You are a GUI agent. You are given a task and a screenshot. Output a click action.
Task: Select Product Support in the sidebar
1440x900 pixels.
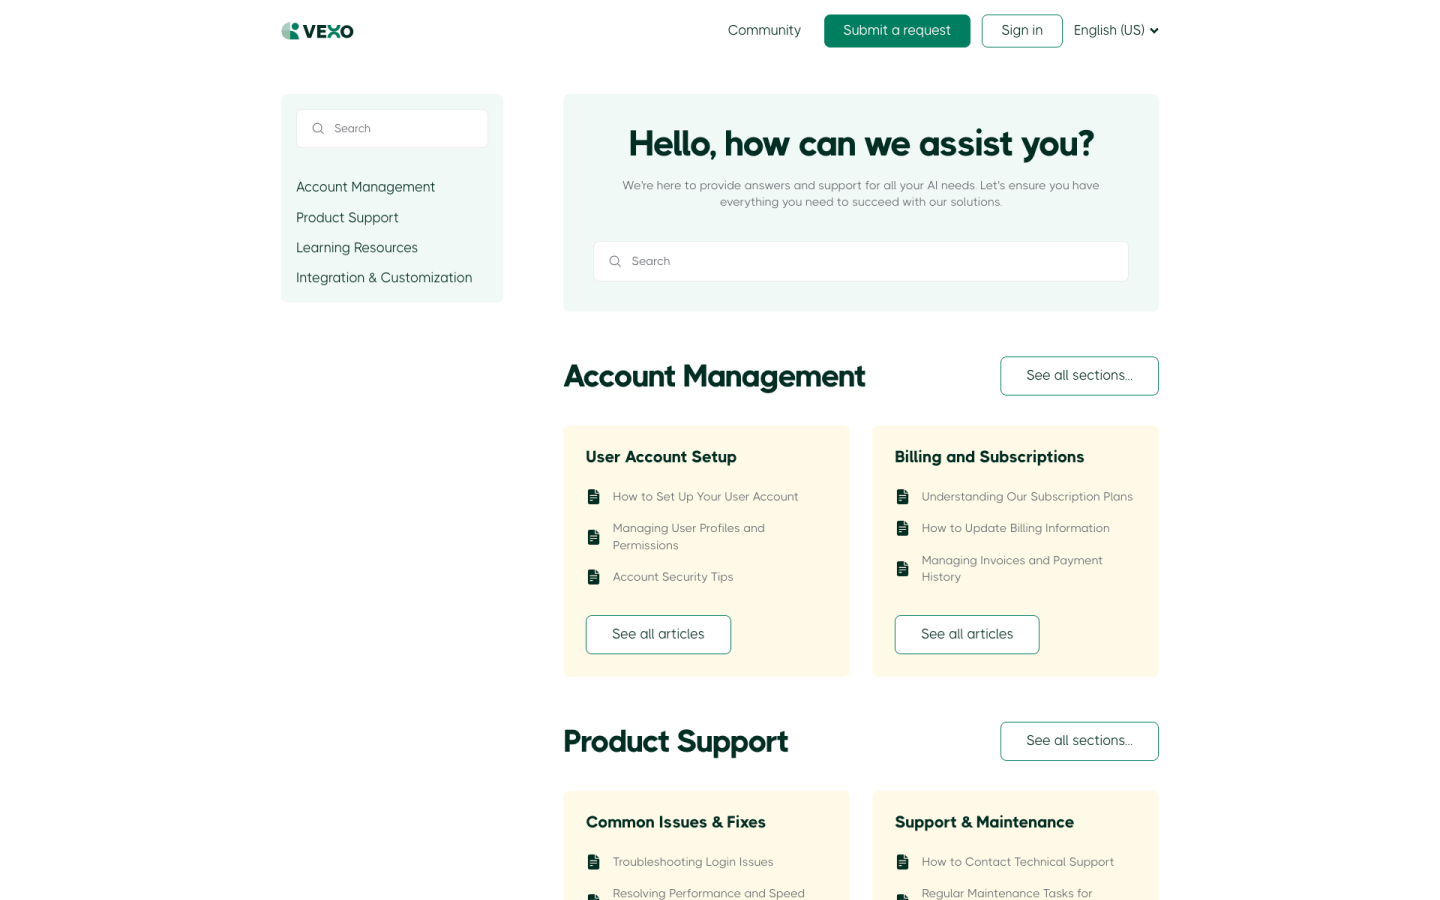[x=347, y=218]
